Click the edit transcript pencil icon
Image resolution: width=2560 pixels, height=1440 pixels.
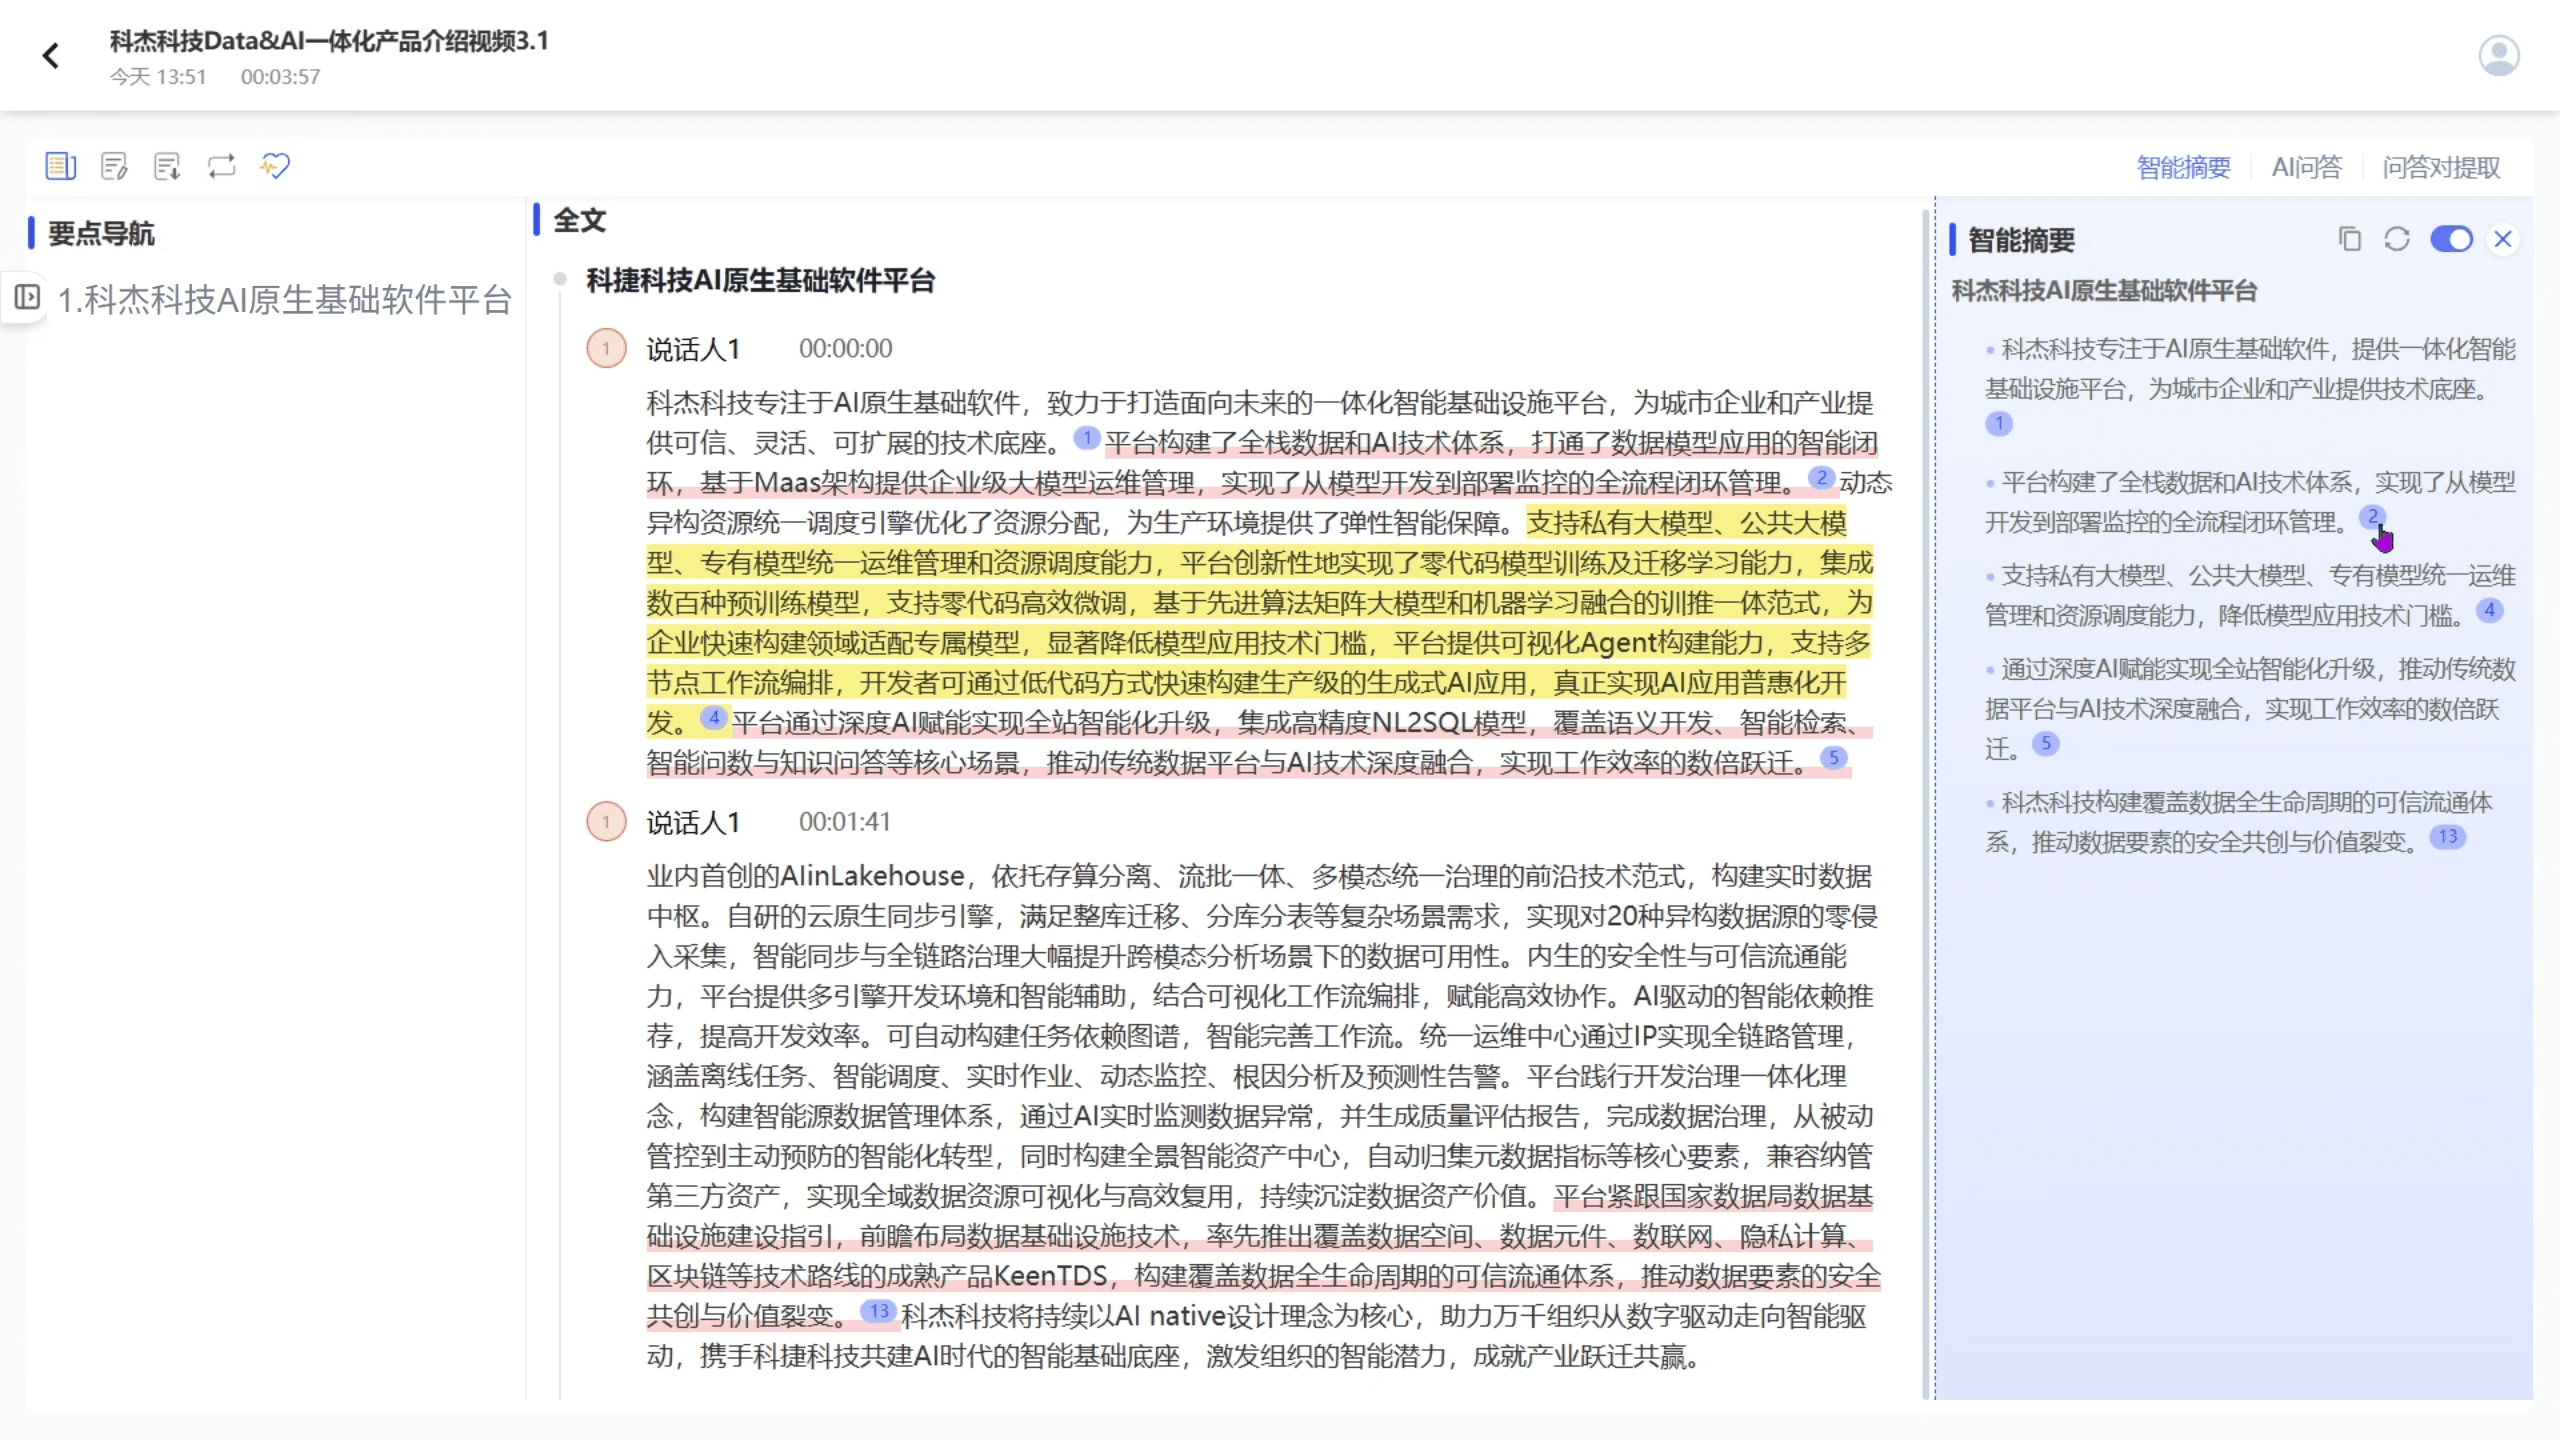[114, 166]
